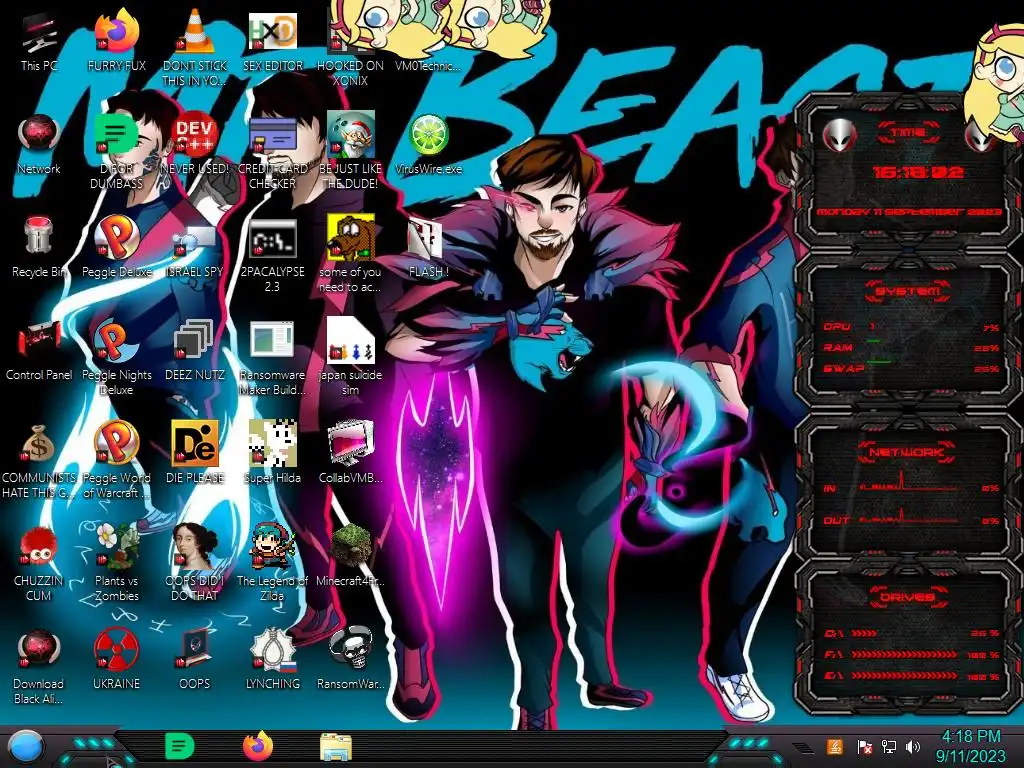This screenshot has height=768, width=1024.
Task: Click the TIME header on the widget
Action: (x=908, y=132)
